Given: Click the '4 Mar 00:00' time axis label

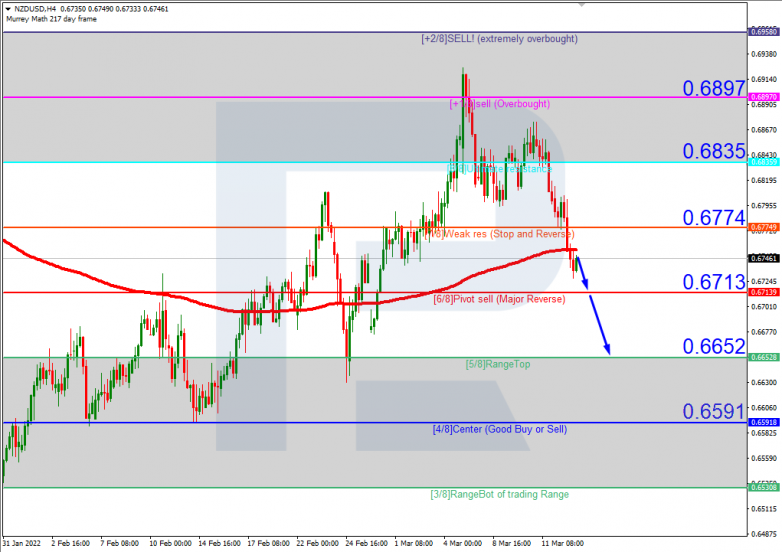Looking at the screenshot, I should (462, 544).
